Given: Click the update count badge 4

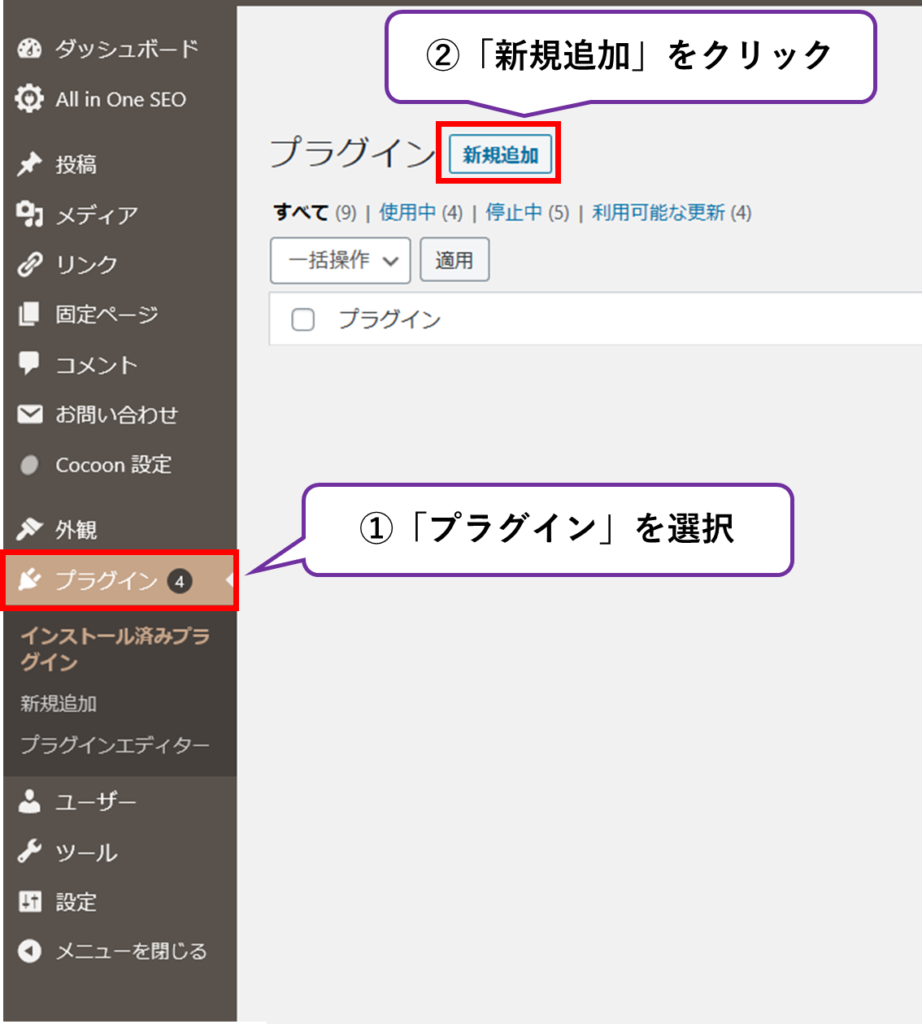Looking at the screenshot, I should click(180, 581).
